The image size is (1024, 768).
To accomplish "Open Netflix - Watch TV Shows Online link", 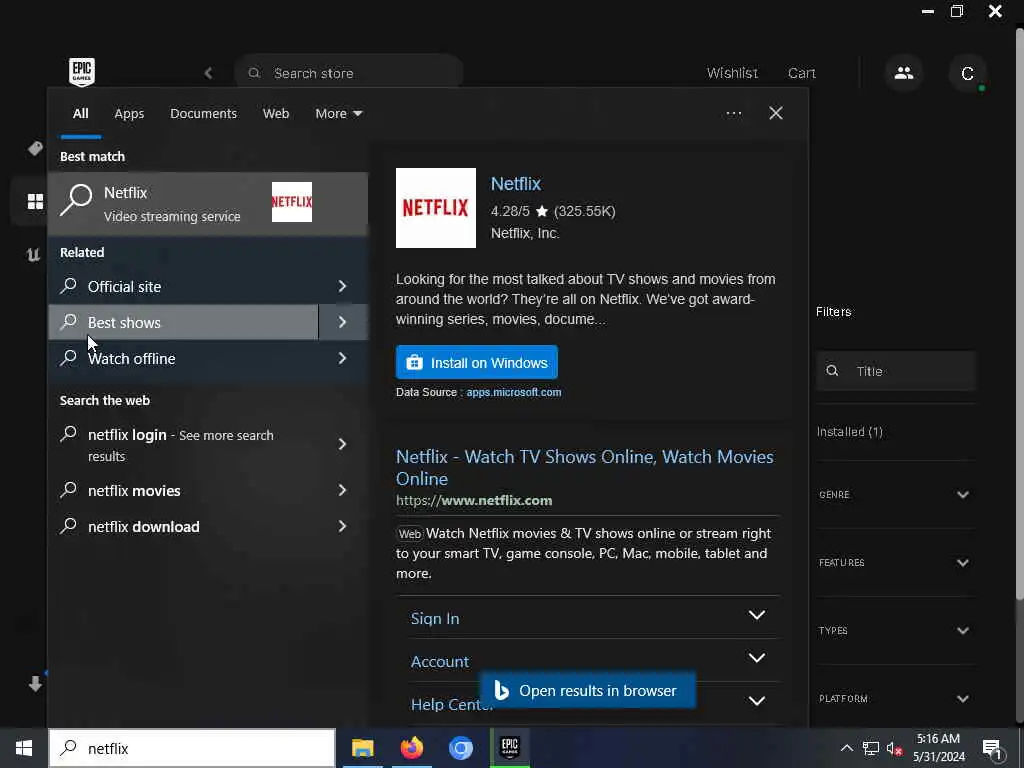I will 584,467.
